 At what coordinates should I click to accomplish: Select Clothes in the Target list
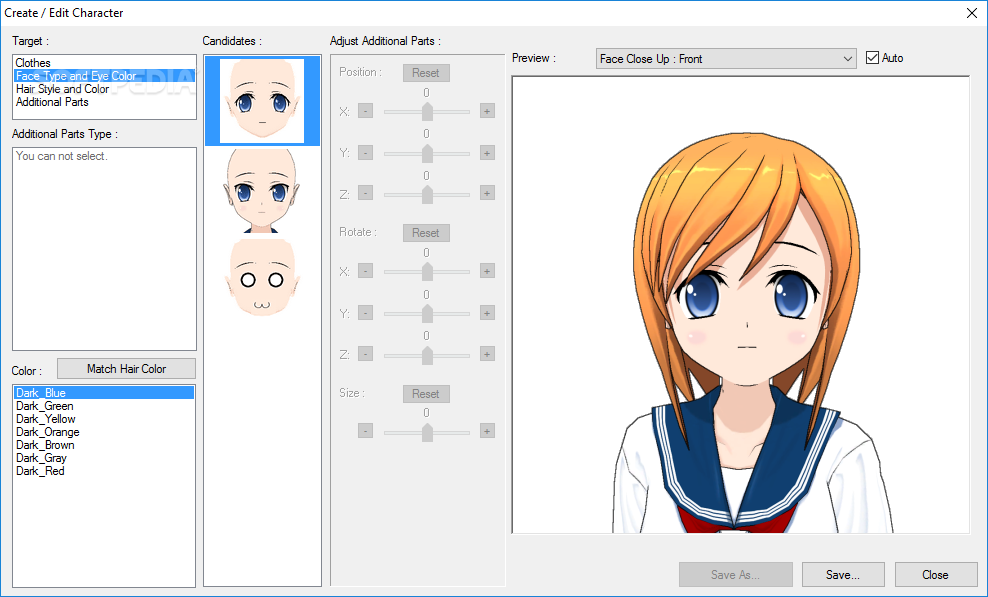[x=104, y=63]
